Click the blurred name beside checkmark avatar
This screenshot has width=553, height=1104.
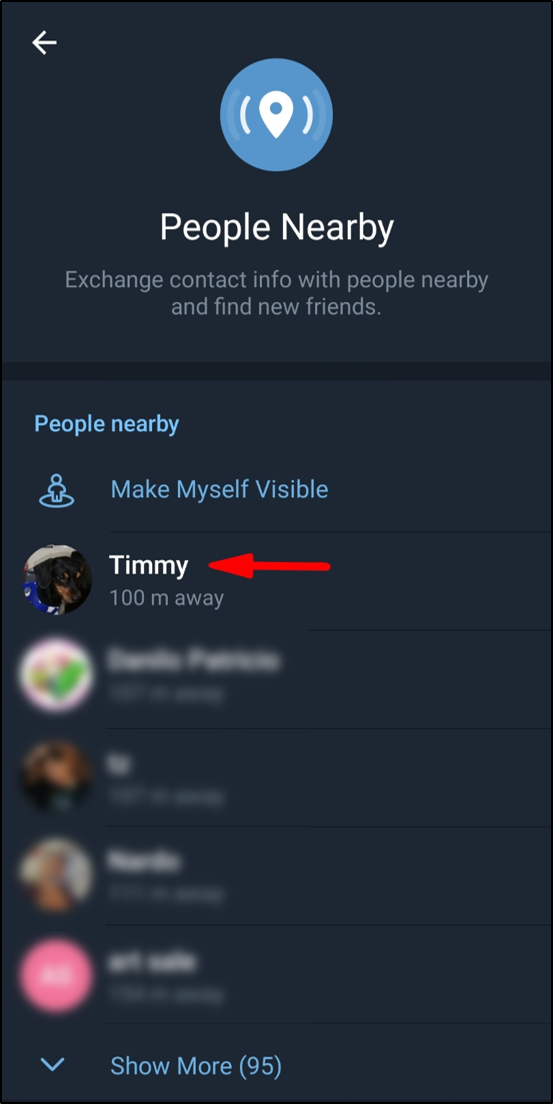[x=194, y=661]
